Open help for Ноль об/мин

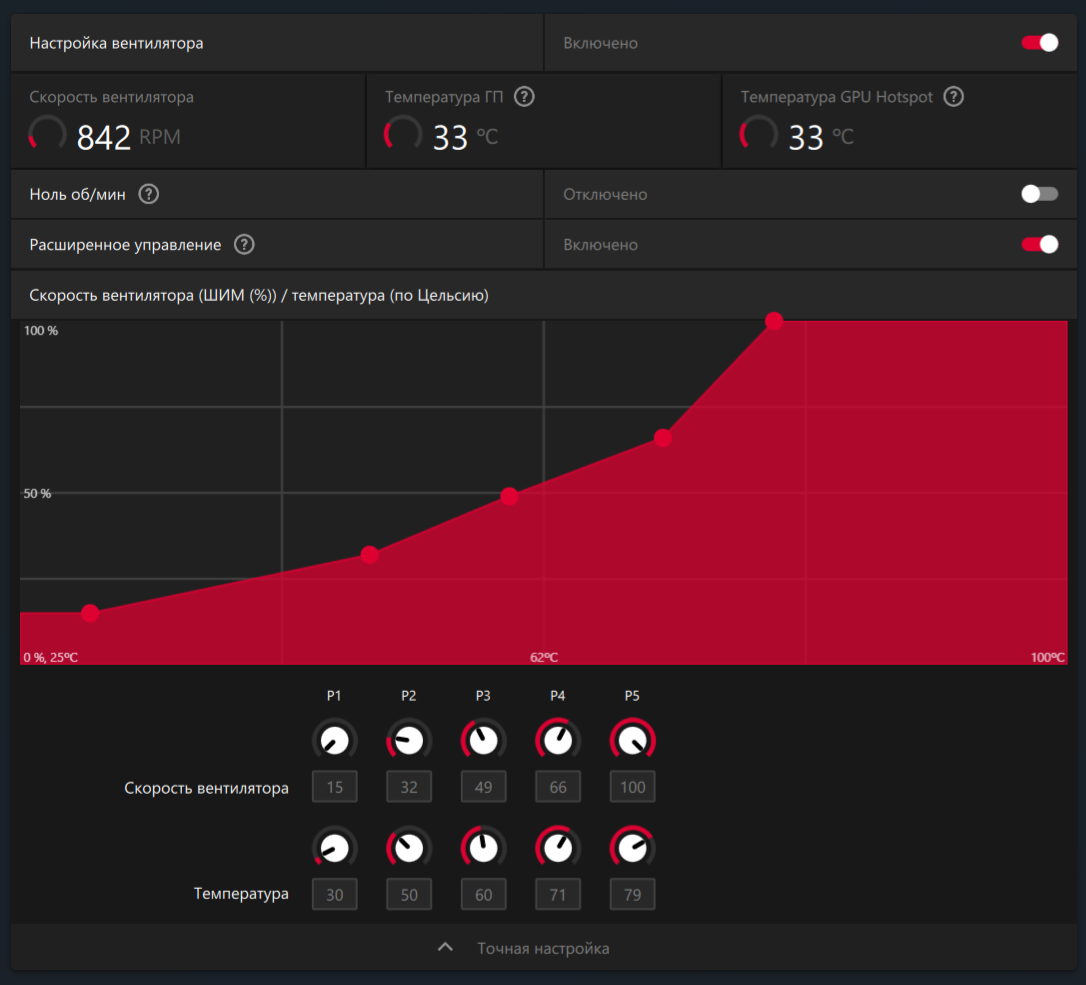coord(148,194)
